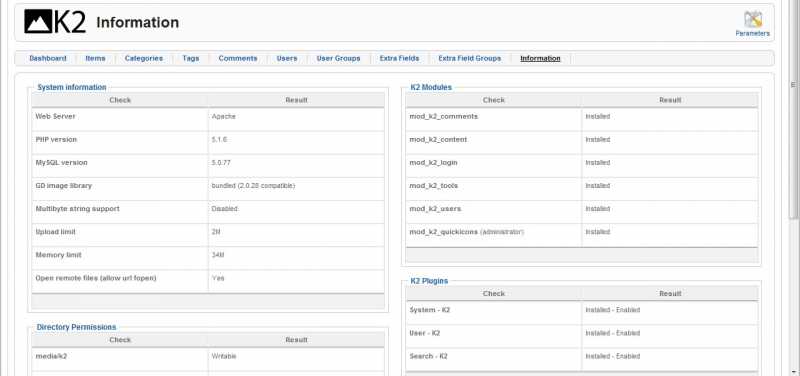
Task: Click Result column header in Directory Permissions
Action: (x=296, y=340)
